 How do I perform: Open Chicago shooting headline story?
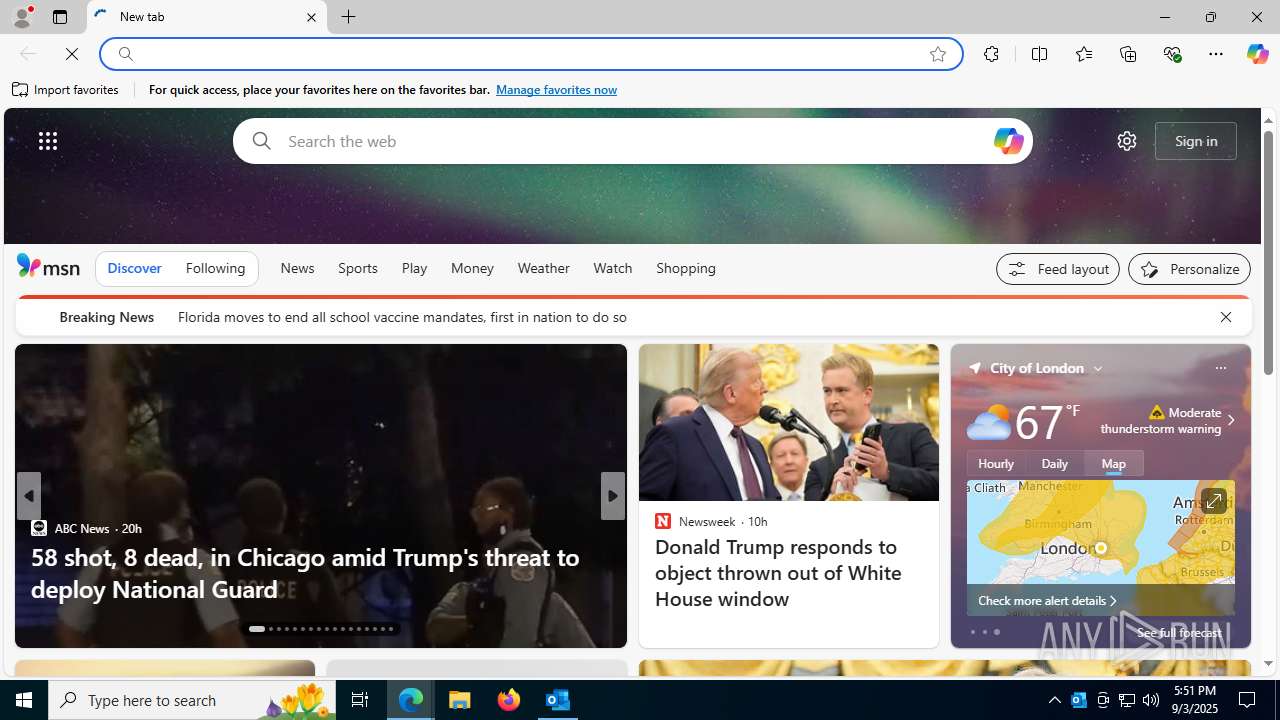point(305,573)
